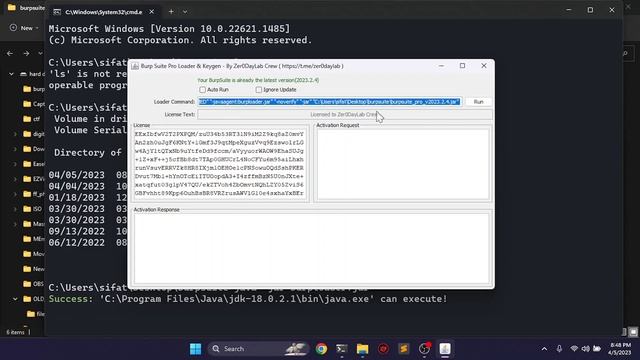This screenshot has width=640, height=360.
Task: Click the File Explorer burpsuite tab
Action: [x=25, y=8]
